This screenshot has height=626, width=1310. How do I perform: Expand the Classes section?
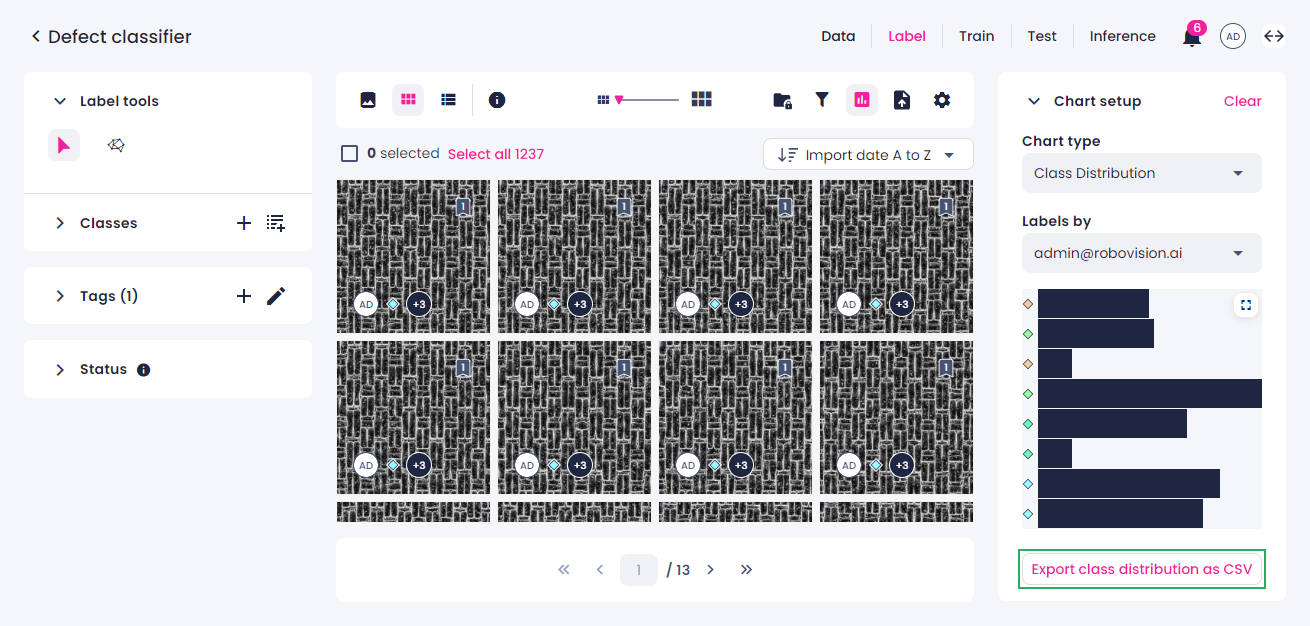click(x=60, y=223)
